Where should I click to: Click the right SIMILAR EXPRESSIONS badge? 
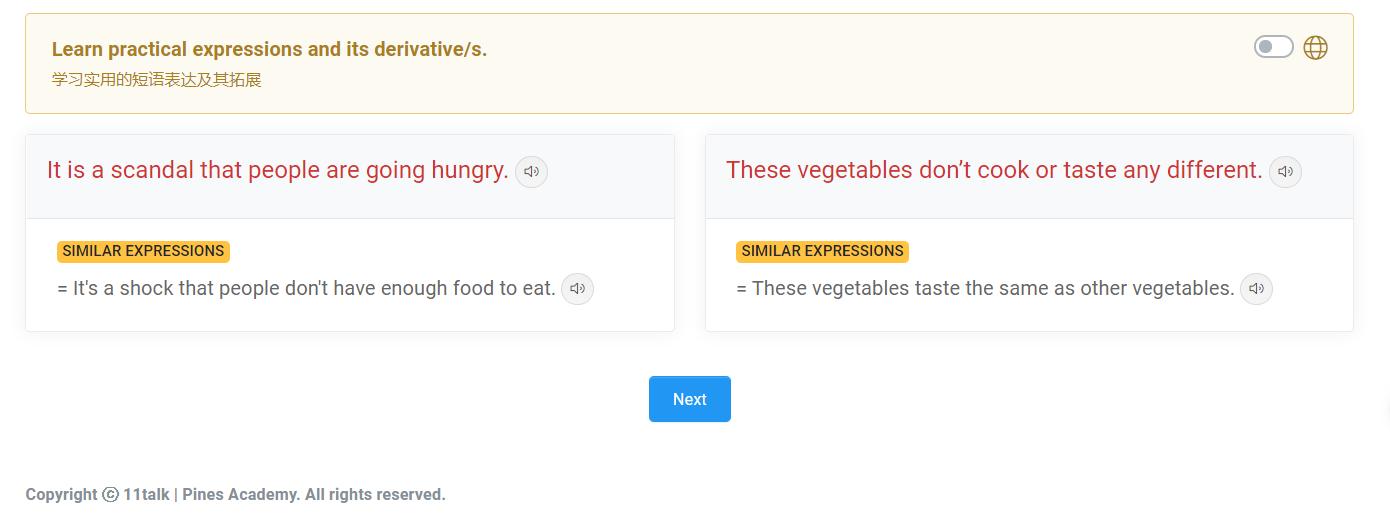click(822, 251)
